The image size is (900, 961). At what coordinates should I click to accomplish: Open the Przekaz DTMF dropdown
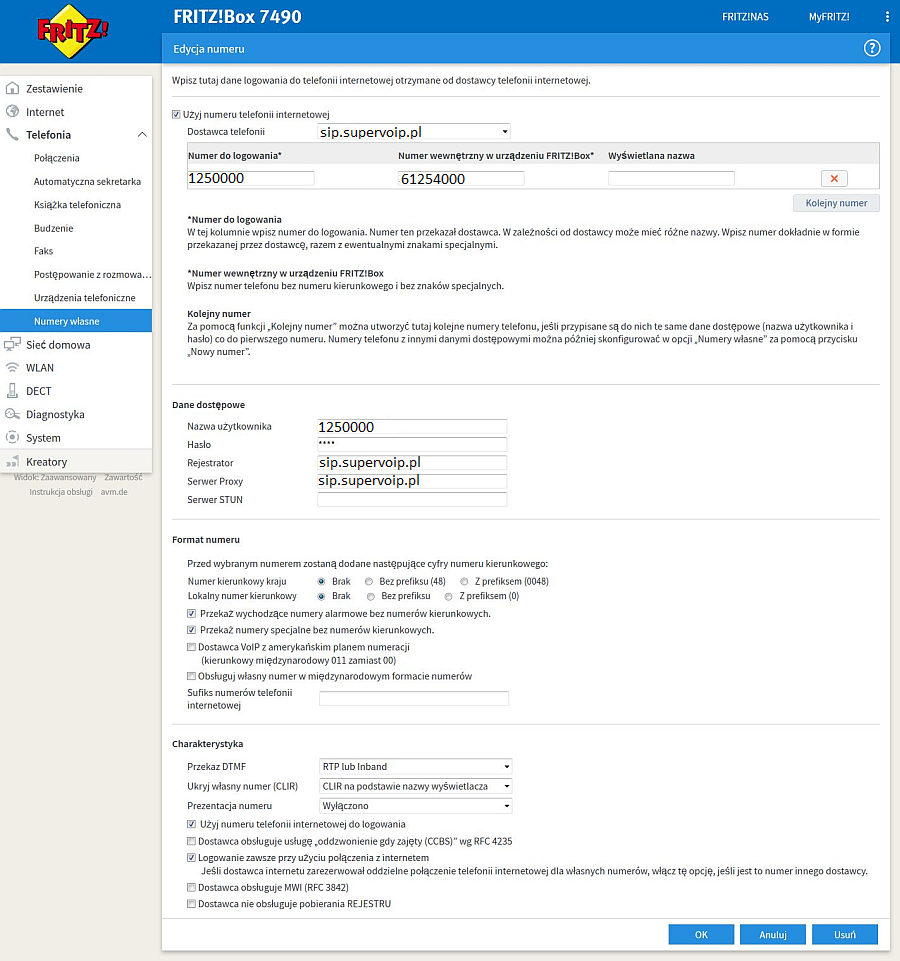click(416, 767)
